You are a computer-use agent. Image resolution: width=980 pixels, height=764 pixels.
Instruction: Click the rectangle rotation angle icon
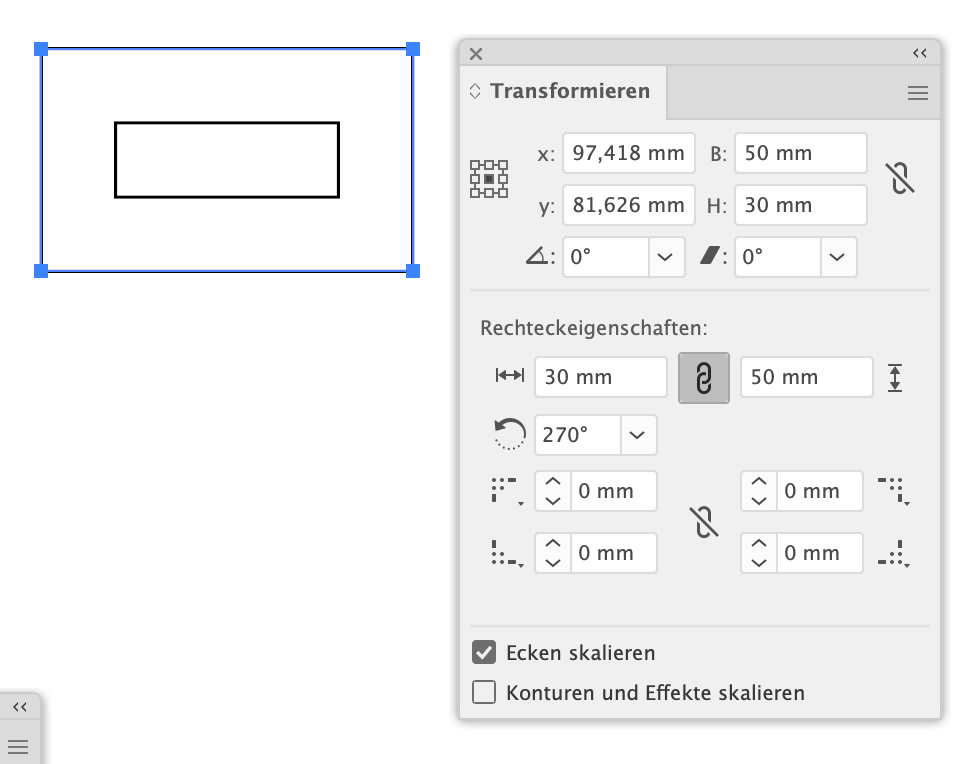510,435
